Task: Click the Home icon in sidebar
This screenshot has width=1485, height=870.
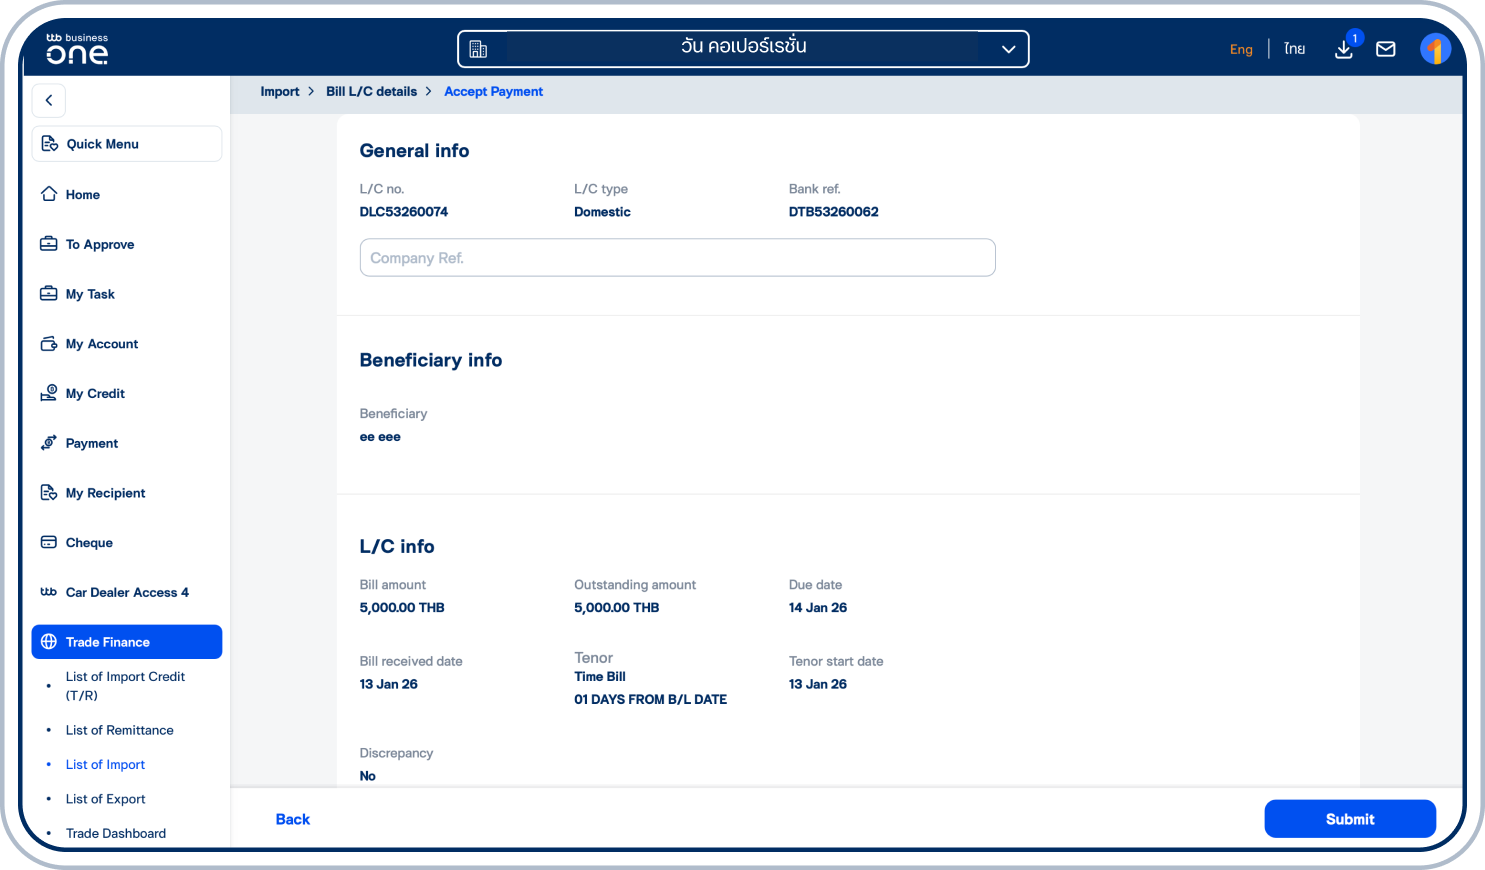Action: point(49,194)
